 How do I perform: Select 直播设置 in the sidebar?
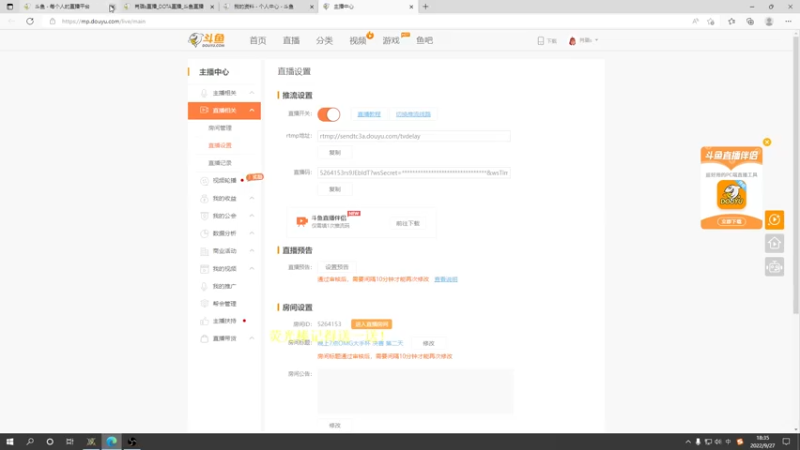click(x=220, y=145)
